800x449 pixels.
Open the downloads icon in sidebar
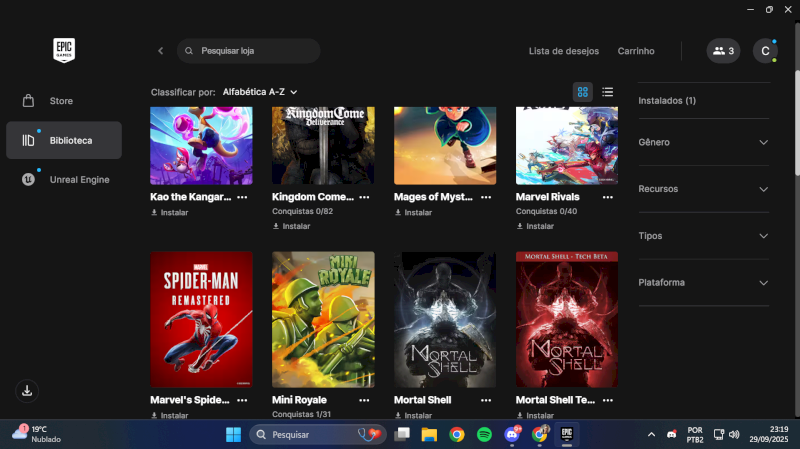[28, 390]
